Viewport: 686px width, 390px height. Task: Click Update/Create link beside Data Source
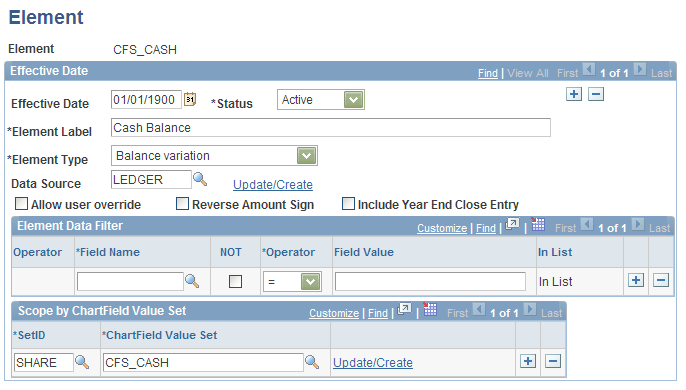[x=273, y=185]
